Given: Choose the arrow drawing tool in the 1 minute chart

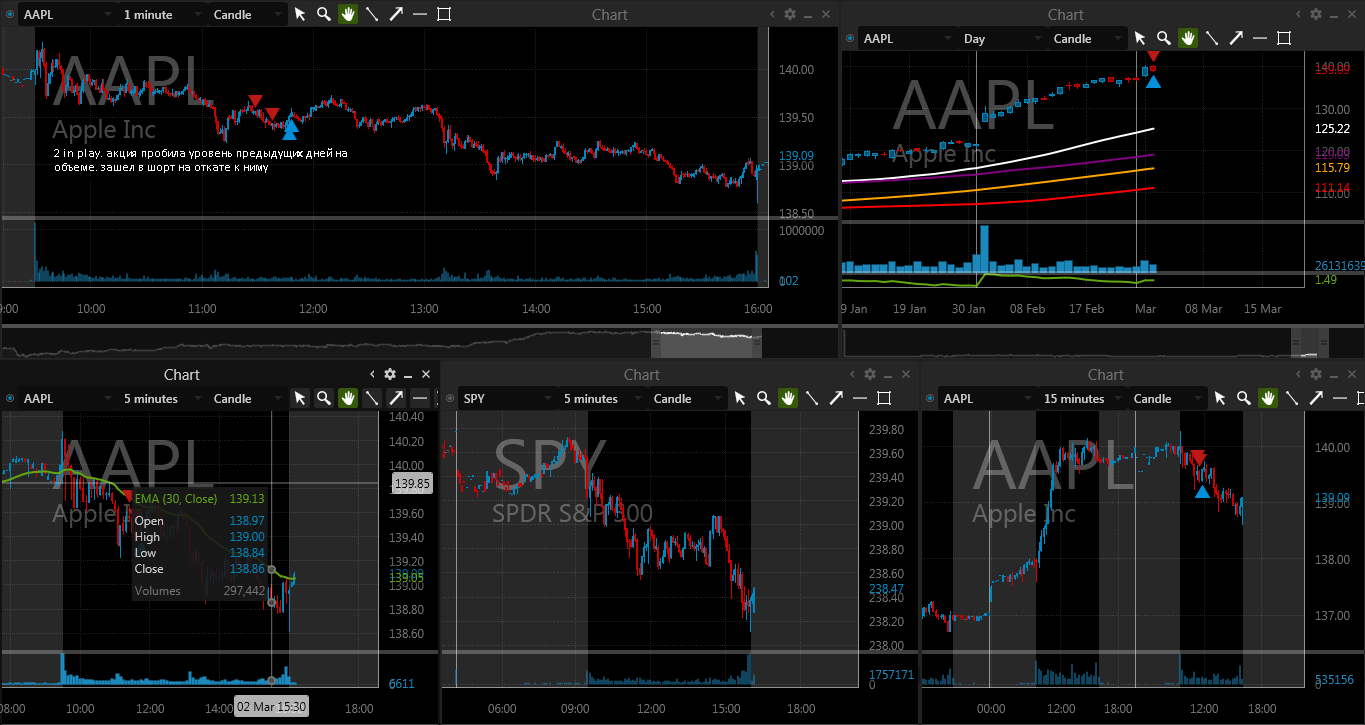Looking at the screenshot, I should click(396, 14).
